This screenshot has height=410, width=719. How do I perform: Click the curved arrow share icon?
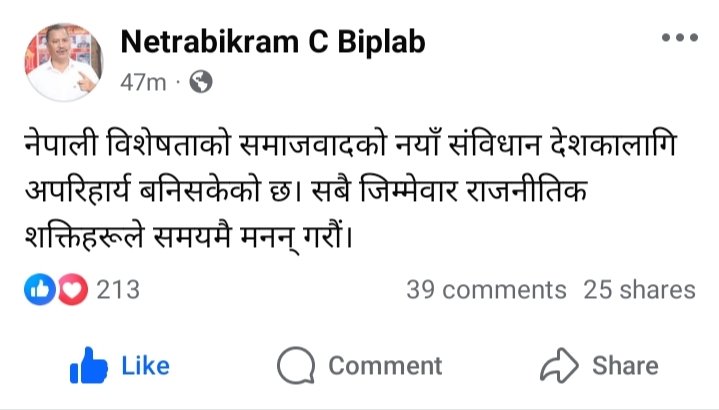click(559, 367)
